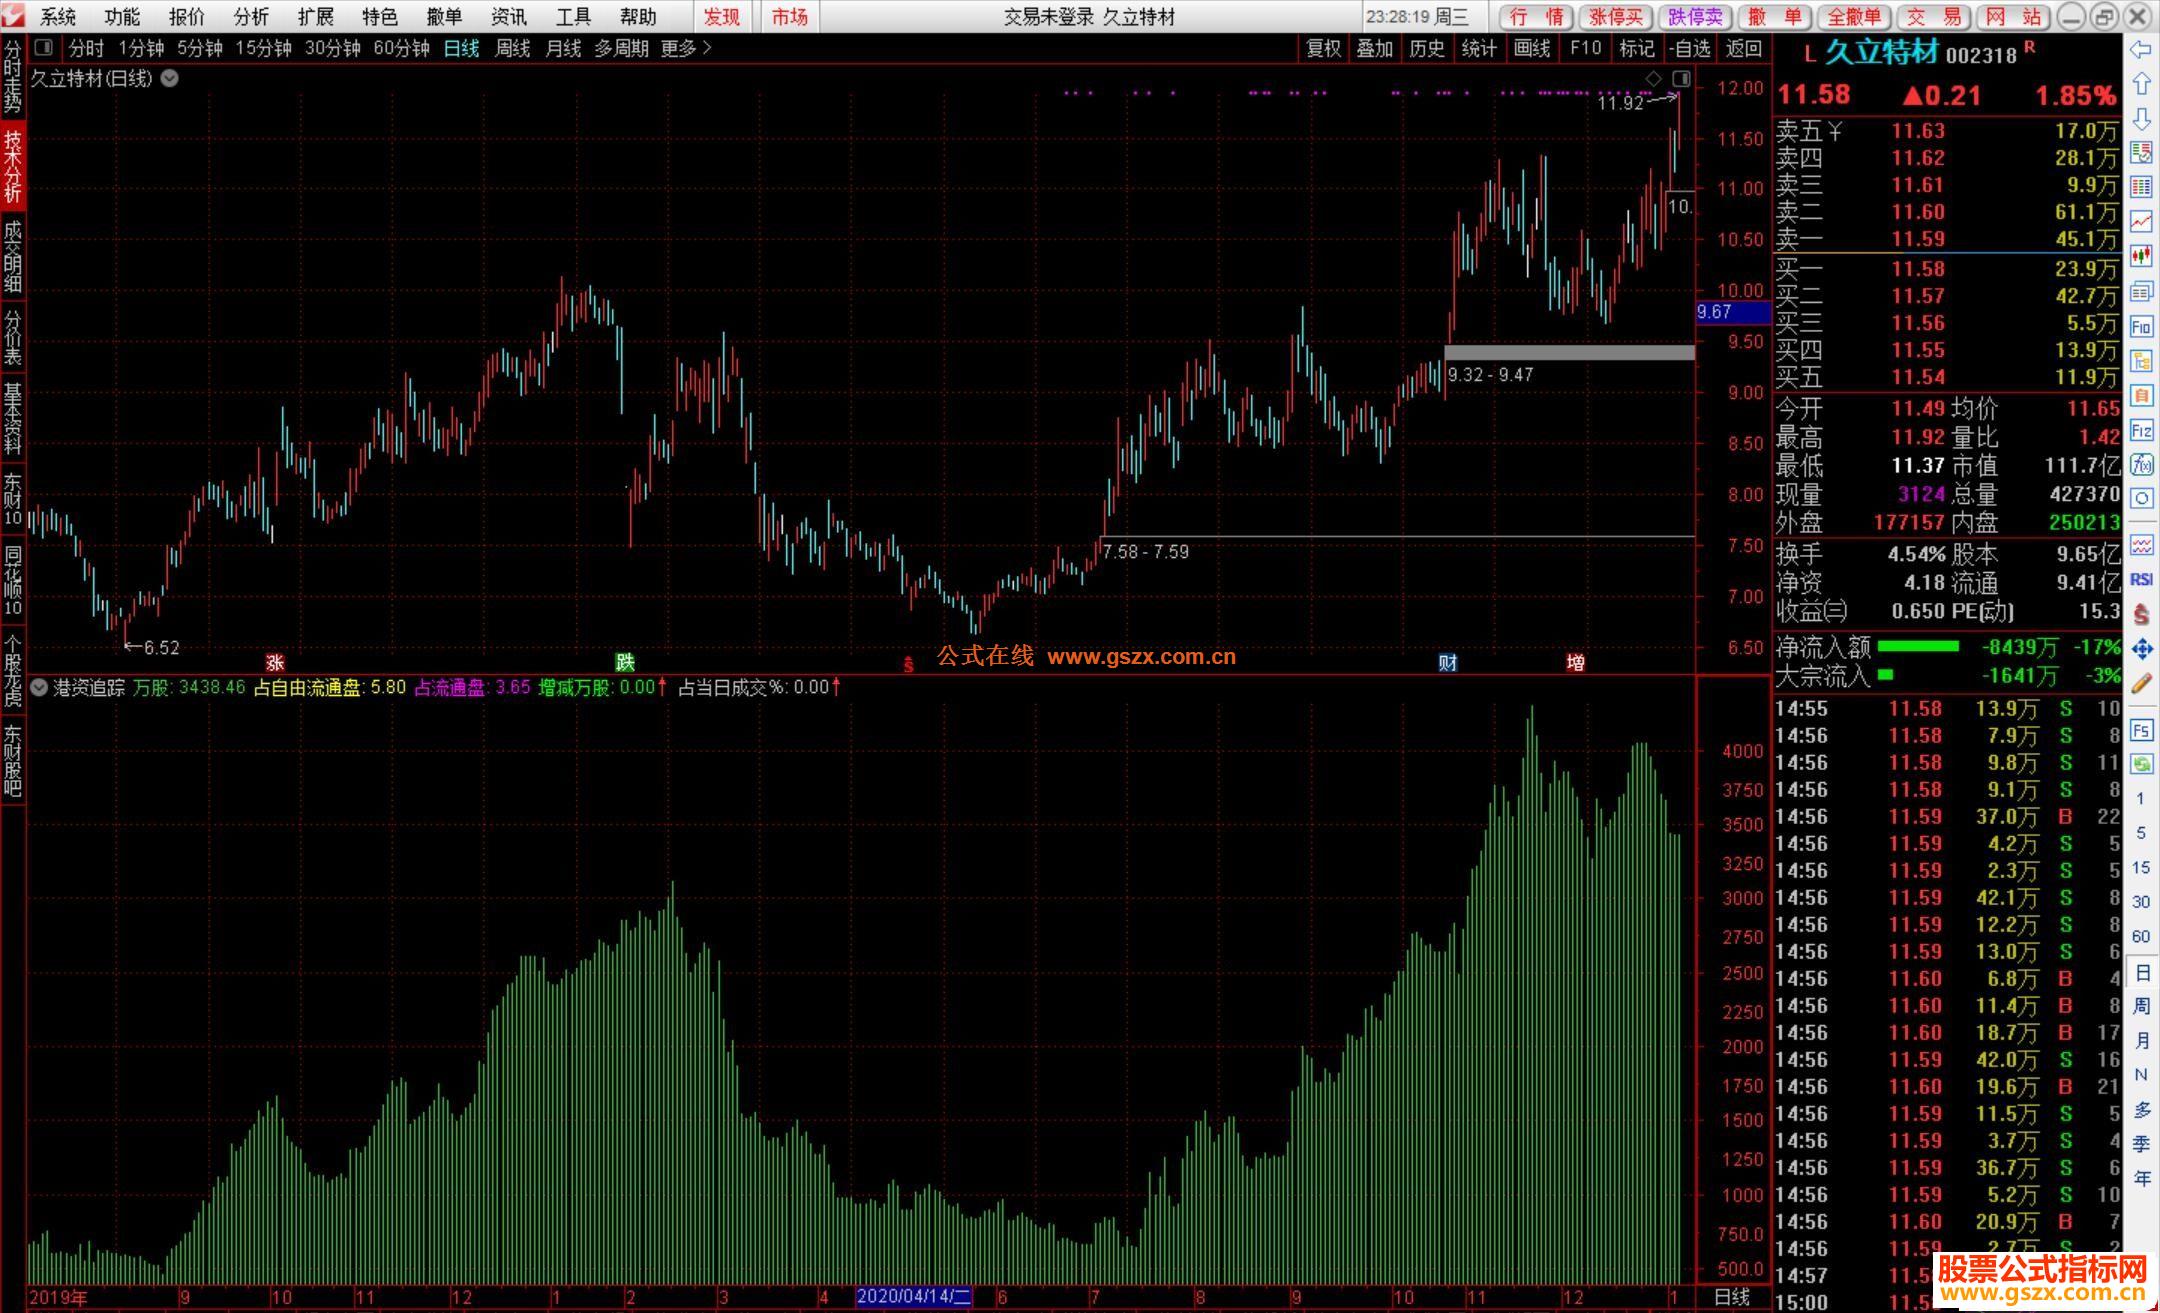Click the 2020/04/14 date marker on timeline
Screen dimensions: 2160x1313
tap(914, 1297)
